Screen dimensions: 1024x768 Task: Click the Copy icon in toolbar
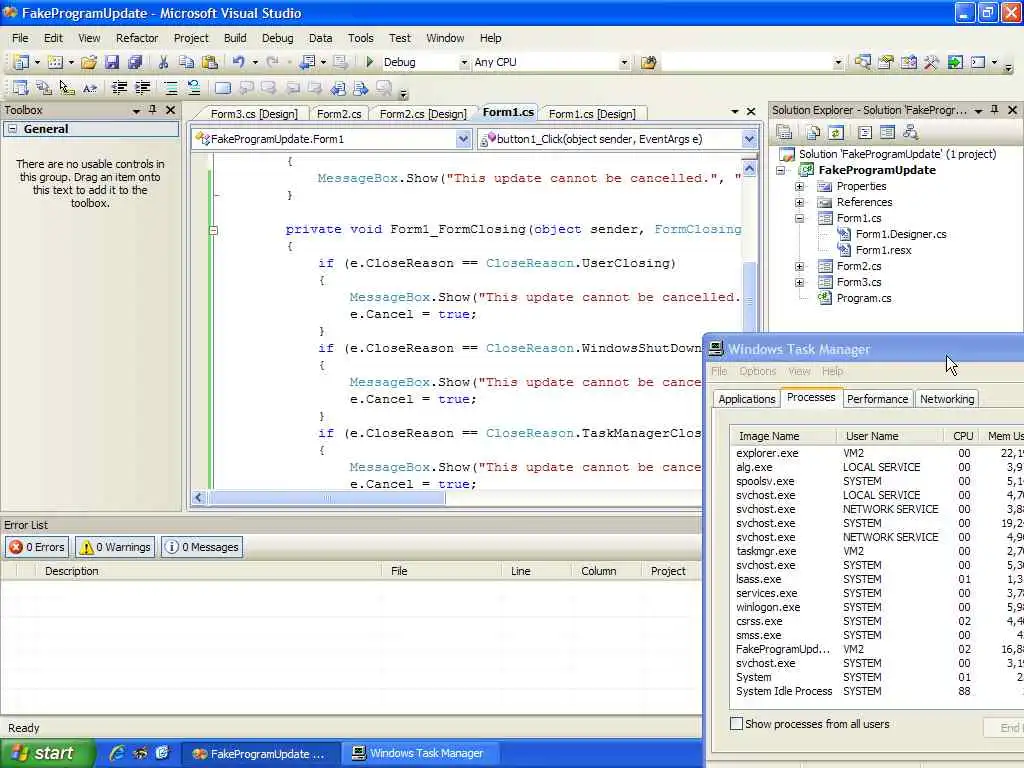point(187,63)
